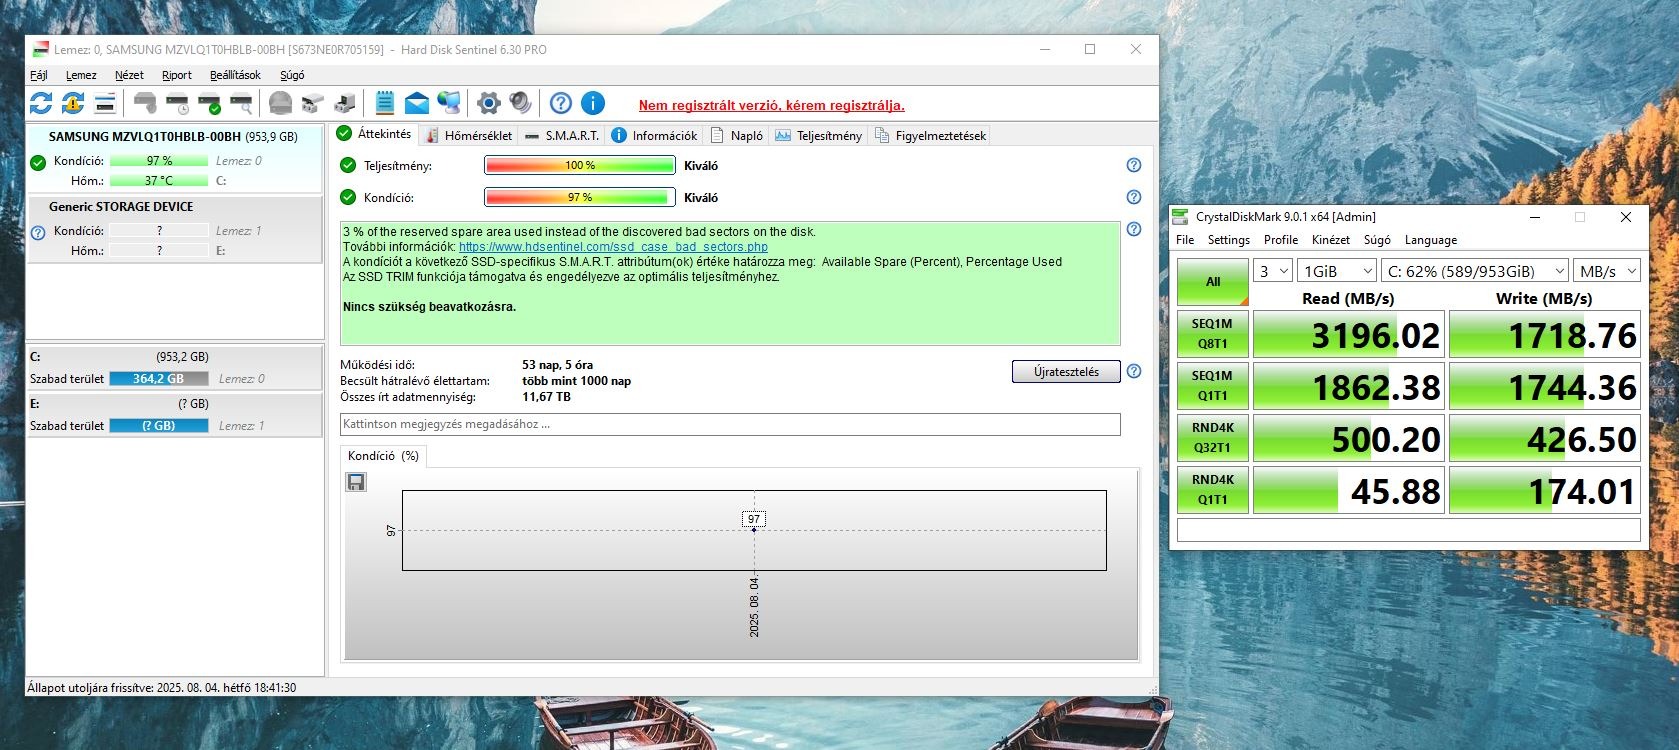Open the C: 62% drive selection dropdown
This screenshot has height=750, width=1679.
click(x=1475, y=271)
